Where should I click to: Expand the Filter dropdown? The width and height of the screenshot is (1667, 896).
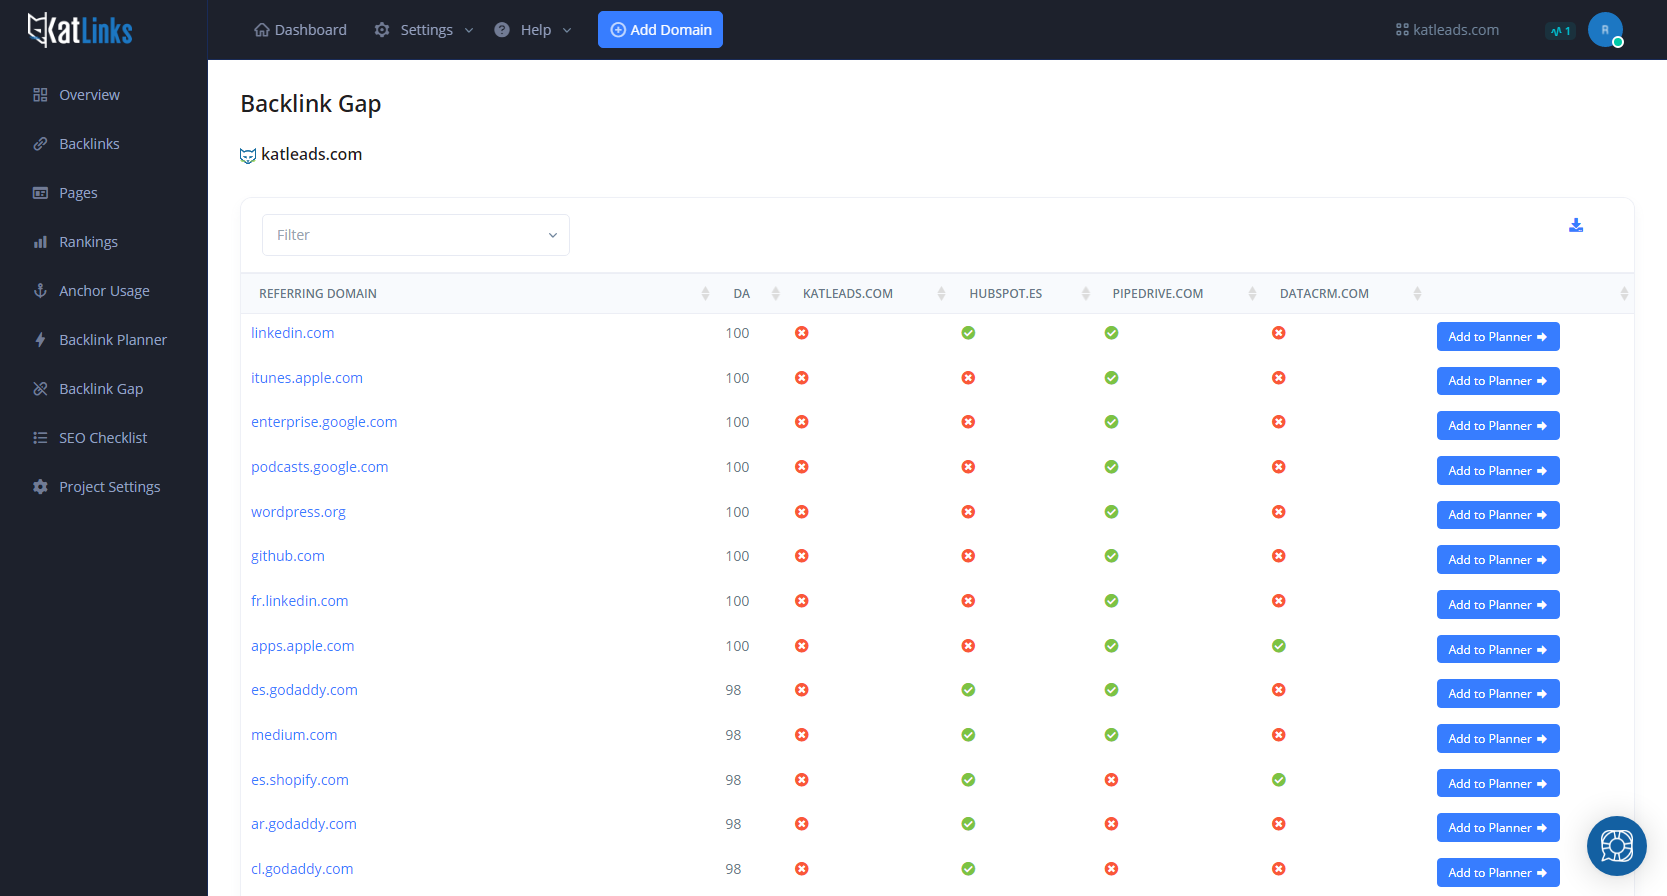pyautogui.click(x=415, y=235)
